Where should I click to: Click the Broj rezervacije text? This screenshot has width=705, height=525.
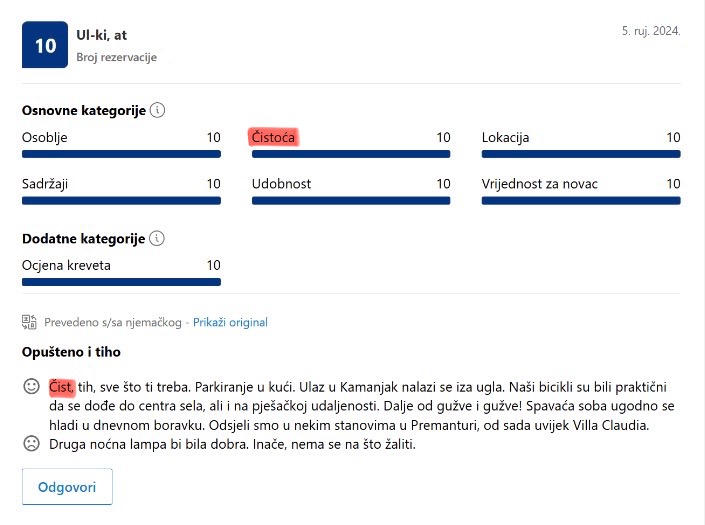coord(116,57)
